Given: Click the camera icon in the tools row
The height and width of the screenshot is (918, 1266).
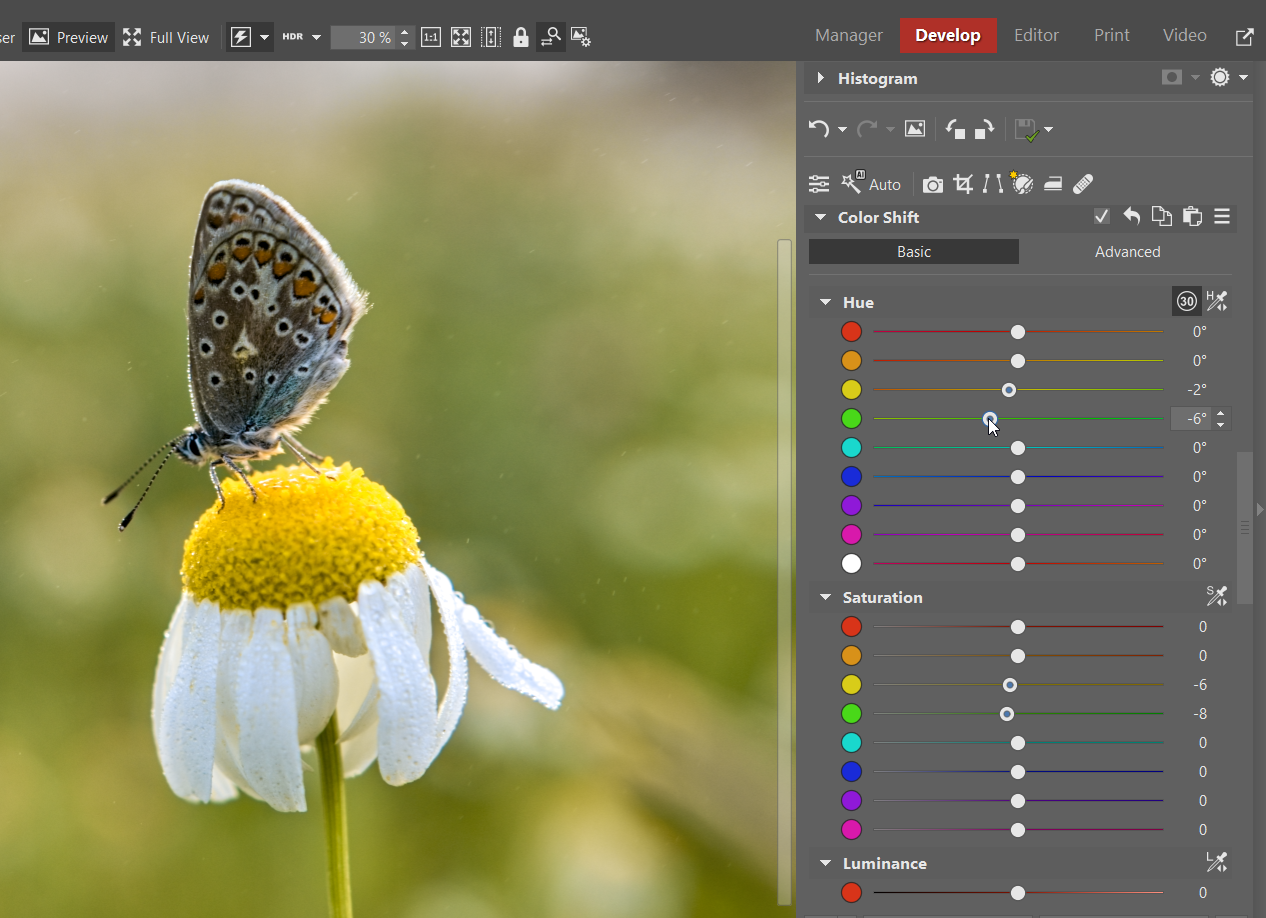Looking at the screenshot, I should tap(932, 184).
